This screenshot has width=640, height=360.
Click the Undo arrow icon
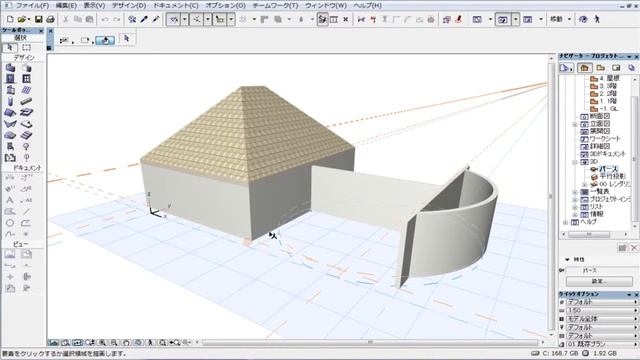[x=105, y=19]
